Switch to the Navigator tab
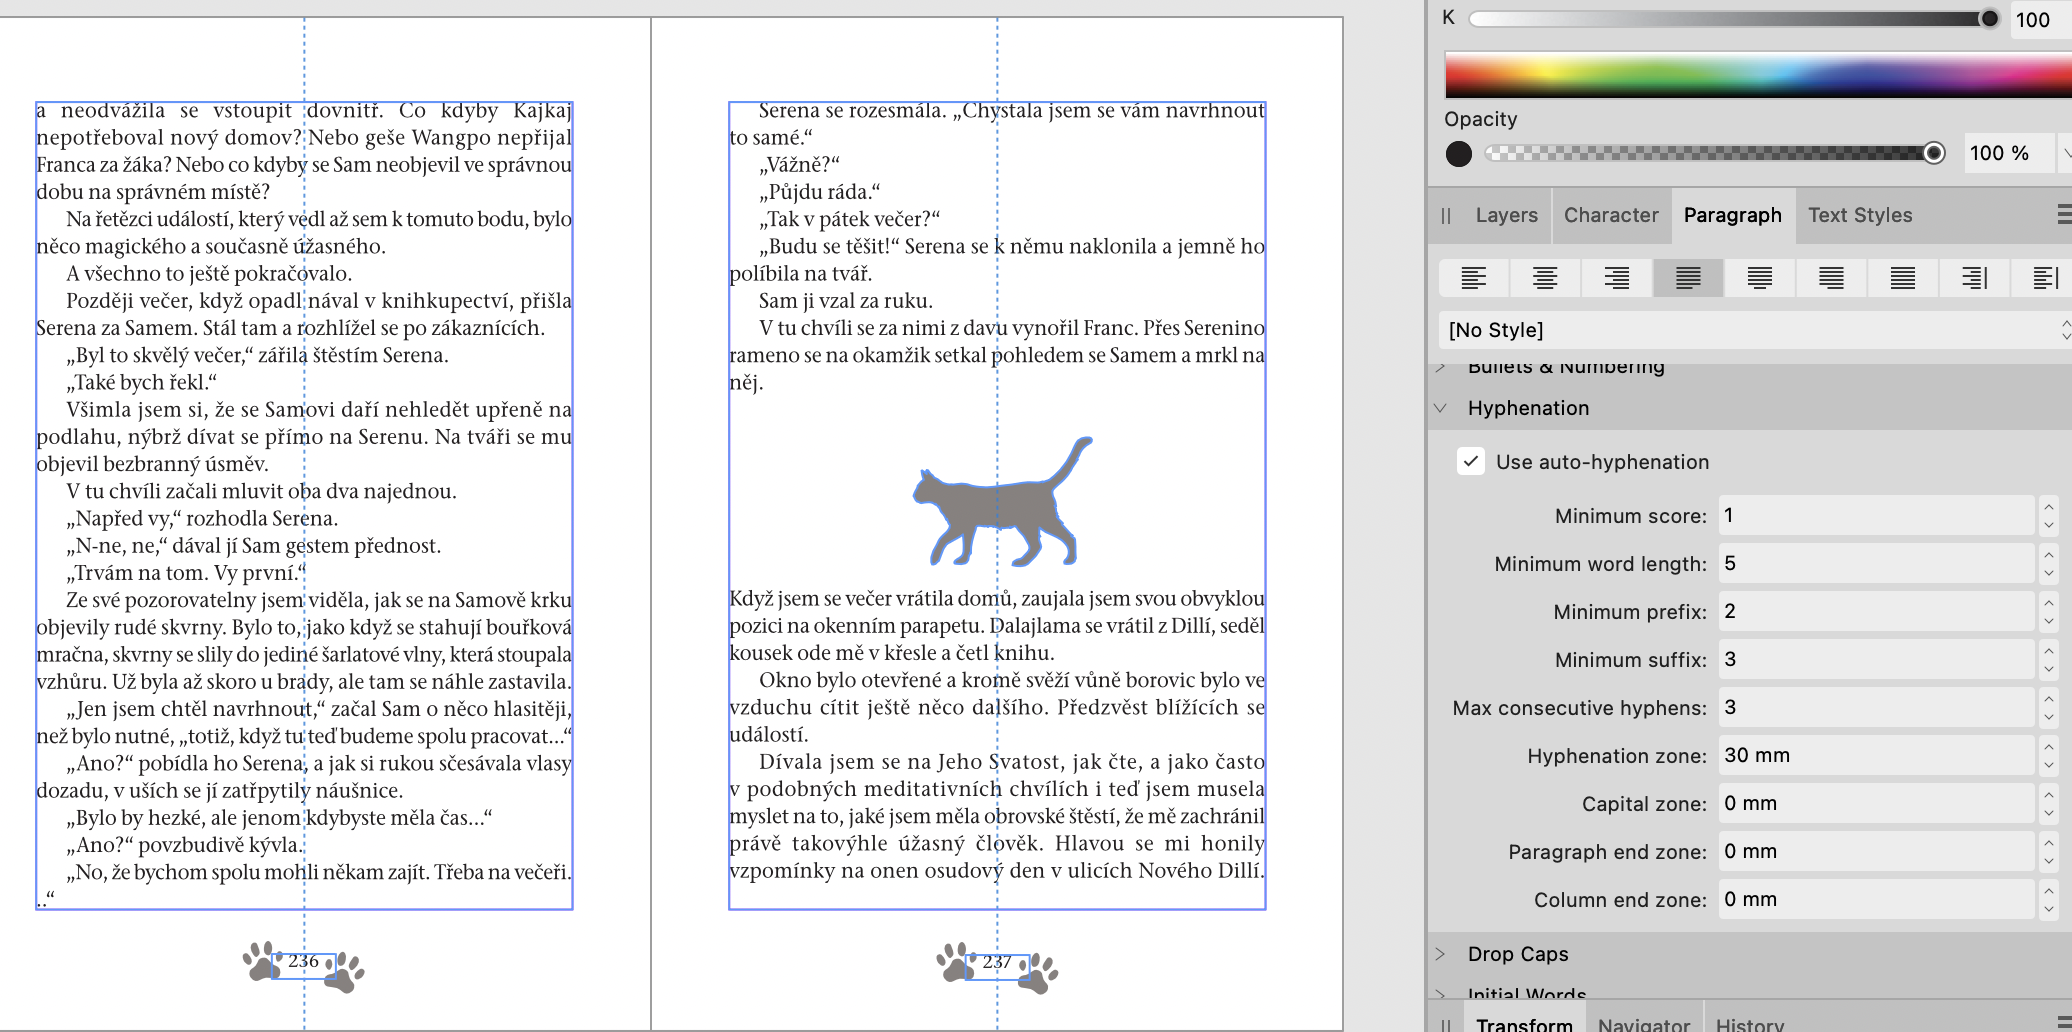The height and width of the screenshot is (1032, 2072). 1643,1025
